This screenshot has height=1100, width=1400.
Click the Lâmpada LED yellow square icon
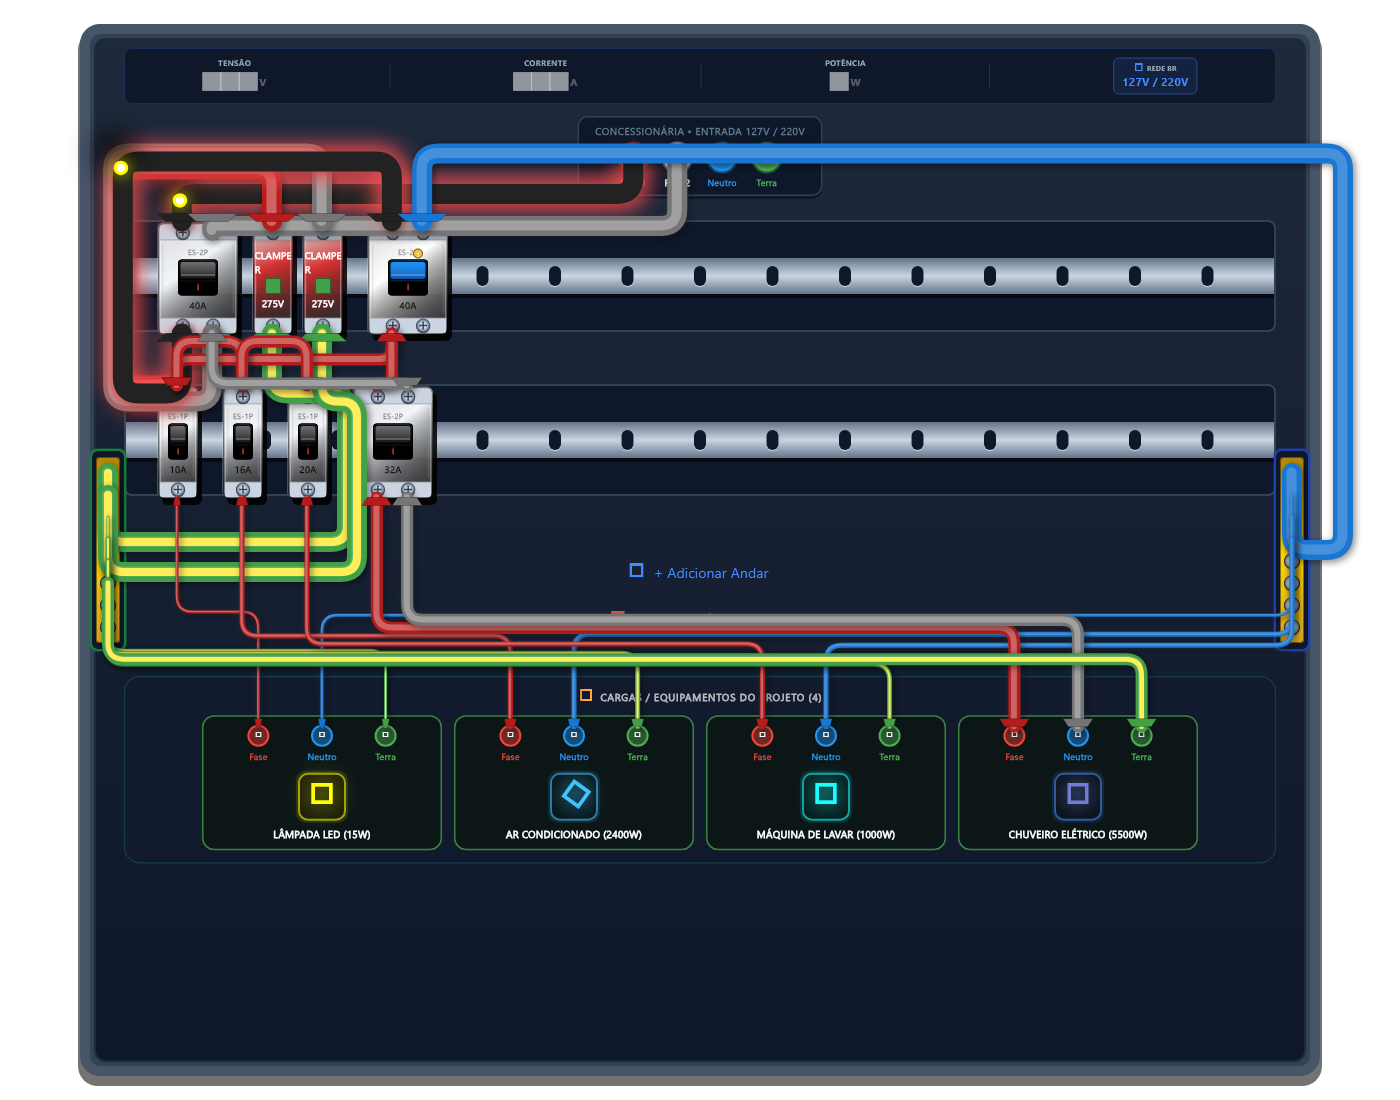[321, 795]
